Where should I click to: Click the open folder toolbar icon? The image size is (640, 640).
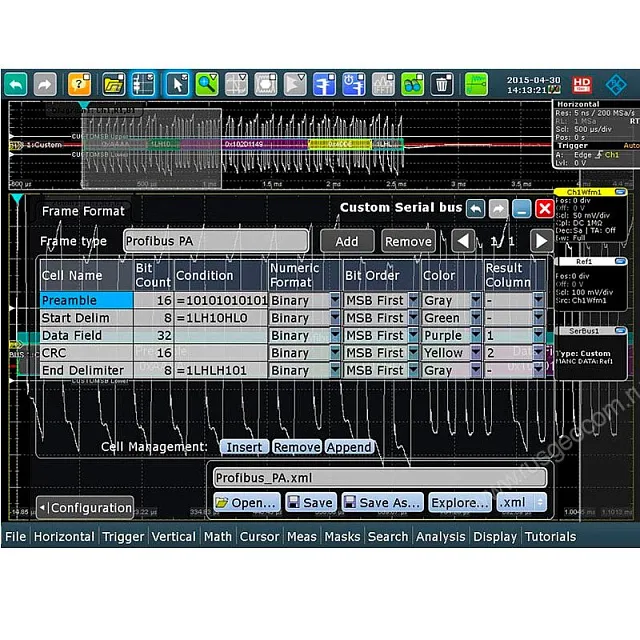pyautogui.click(x=113, y=84)
